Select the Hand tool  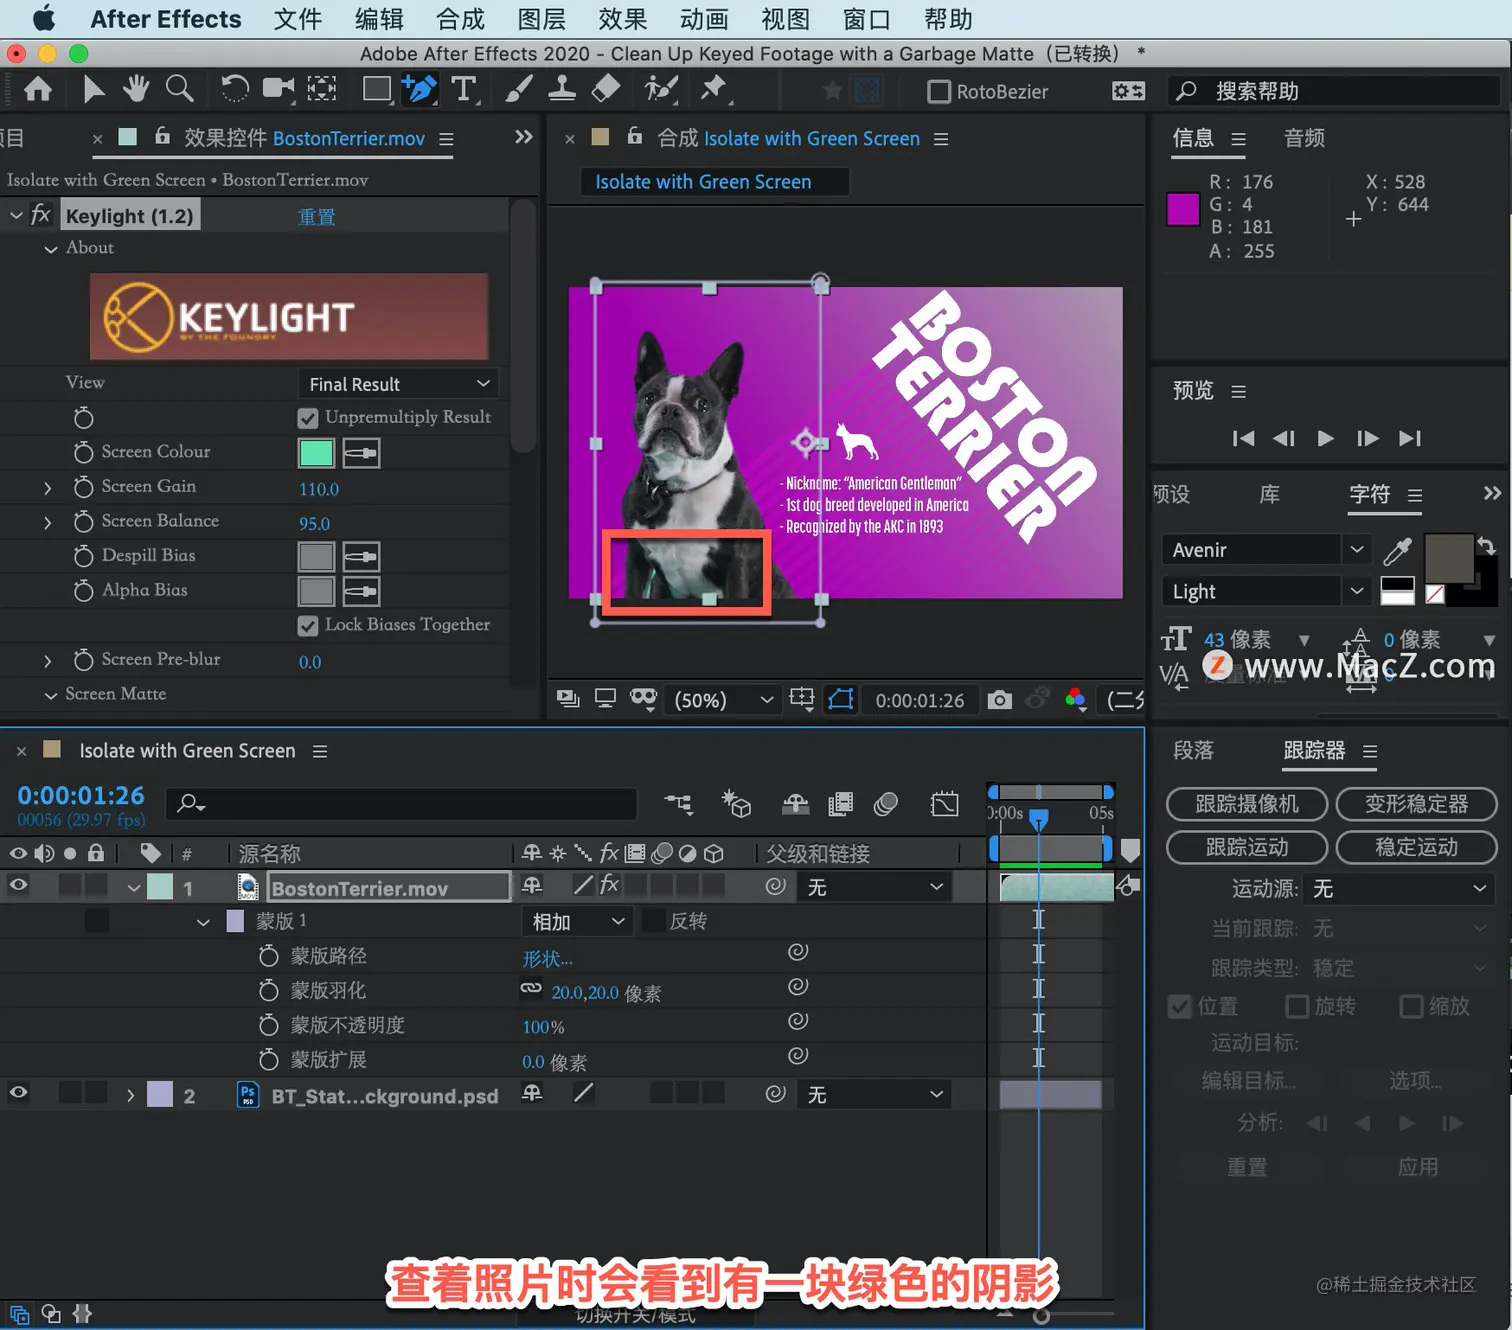click(136, 90)
